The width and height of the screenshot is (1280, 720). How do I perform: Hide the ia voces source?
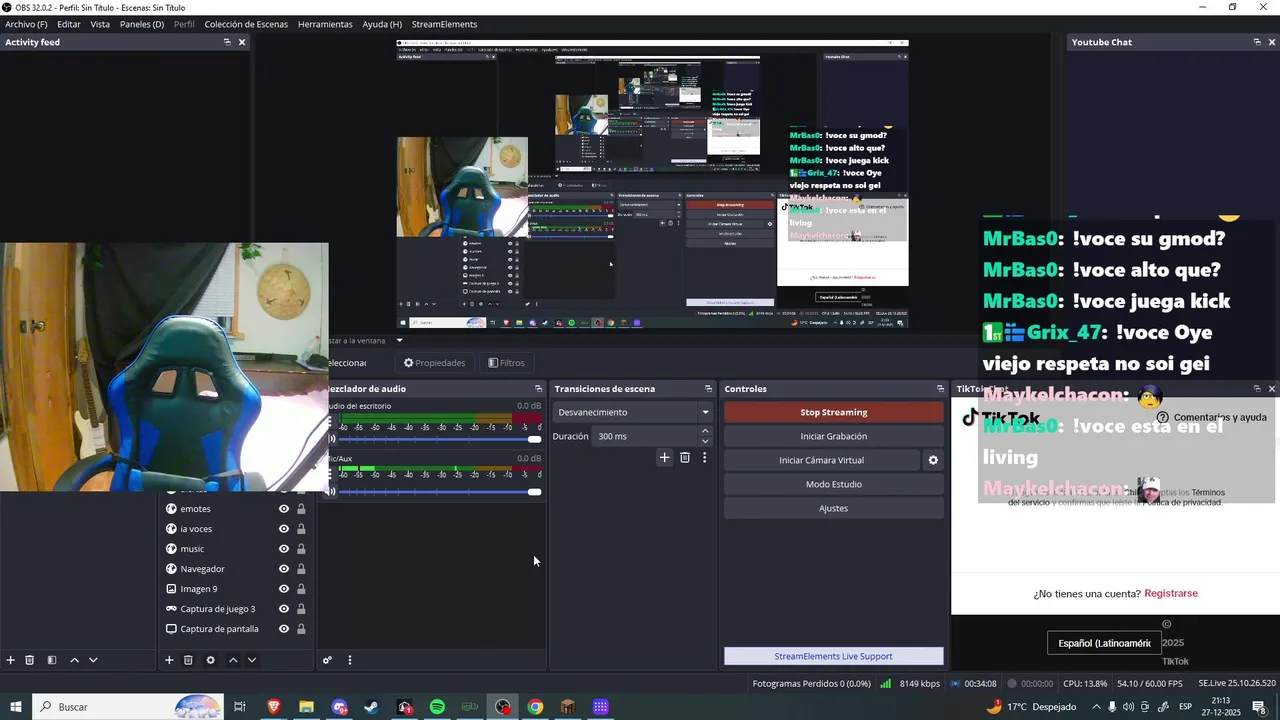284,529
